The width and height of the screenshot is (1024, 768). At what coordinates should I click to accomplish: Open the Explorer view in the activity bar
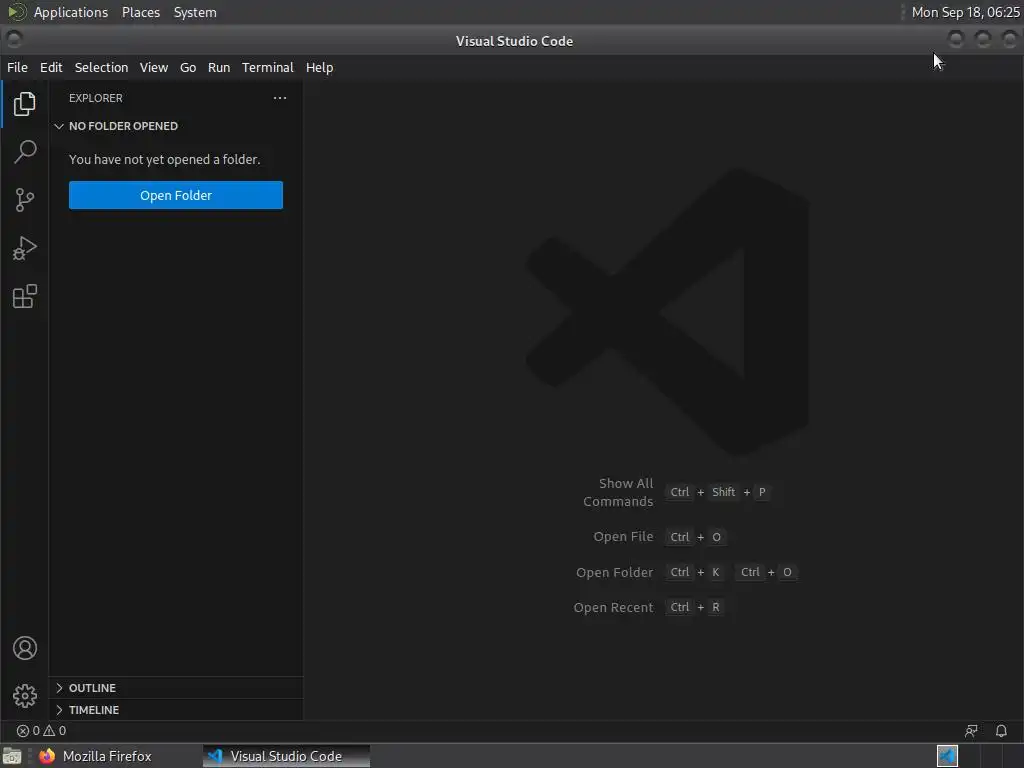(x=24, y=104)
